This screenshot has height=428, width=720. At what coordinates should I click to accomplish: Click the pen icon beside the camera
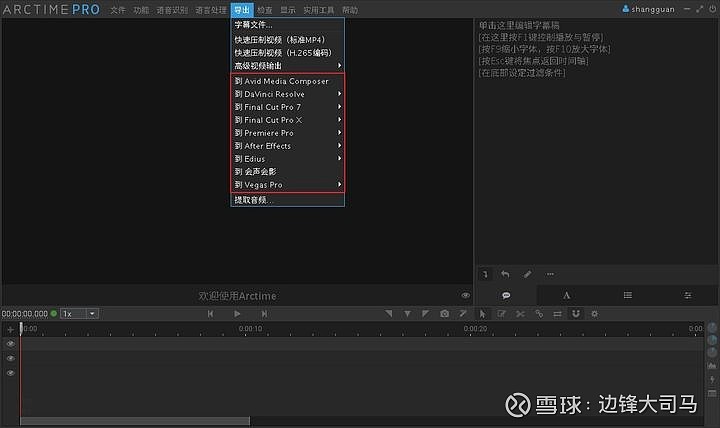(x=463, y=314)
